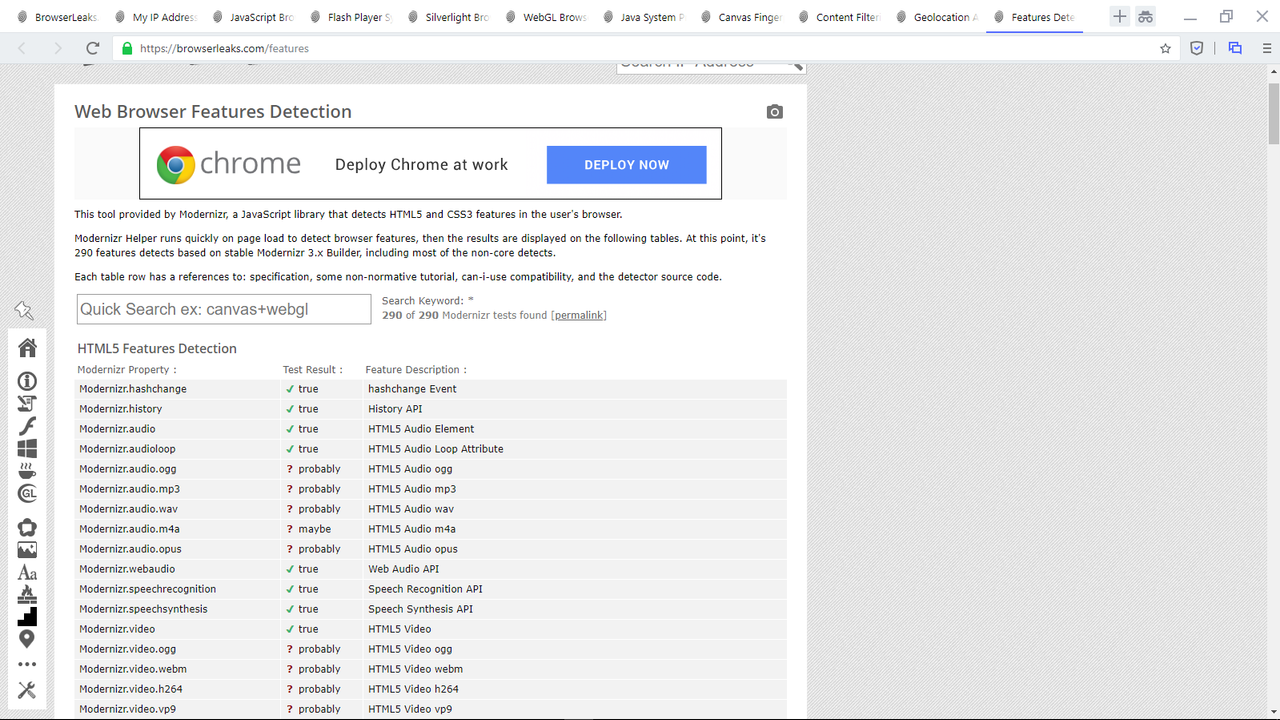The image size is (1280, 720).
Task: Open the three-dots more icon in sidebar
Action: click(27, 664)
